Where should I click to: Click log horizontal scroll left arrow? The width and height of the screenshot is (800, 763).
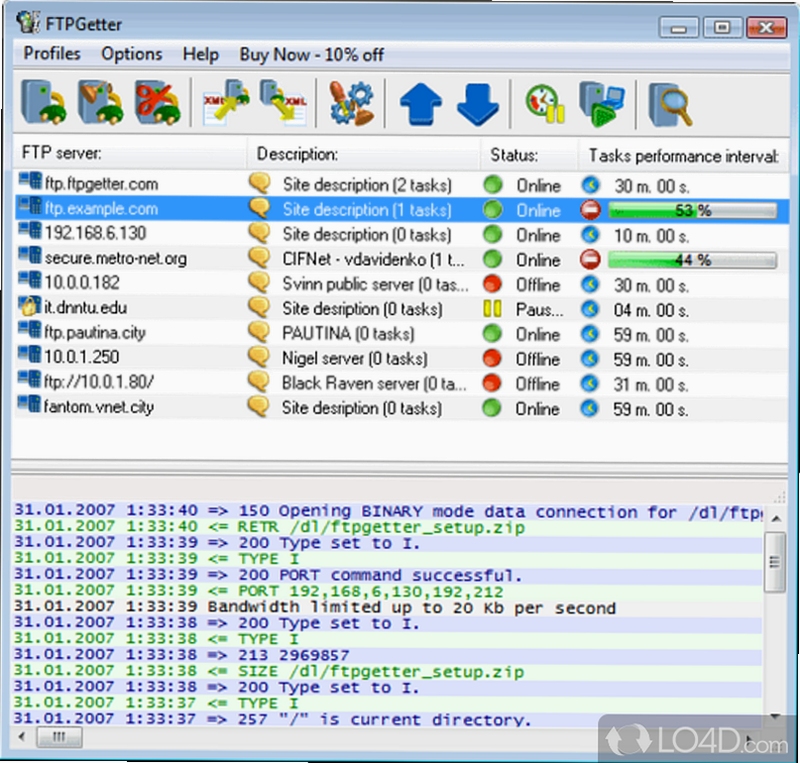click(21, 736)
